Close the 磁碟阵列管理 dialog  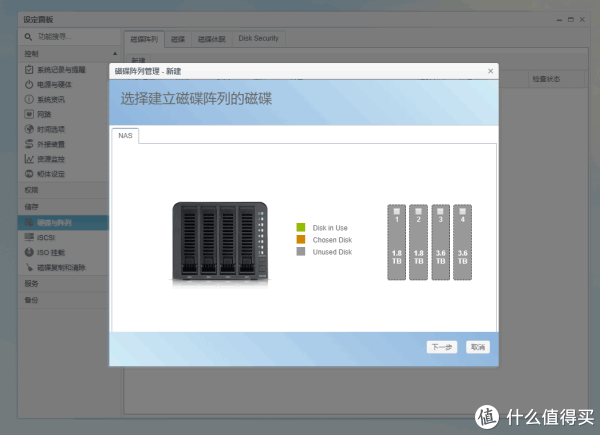coord(491,71)
